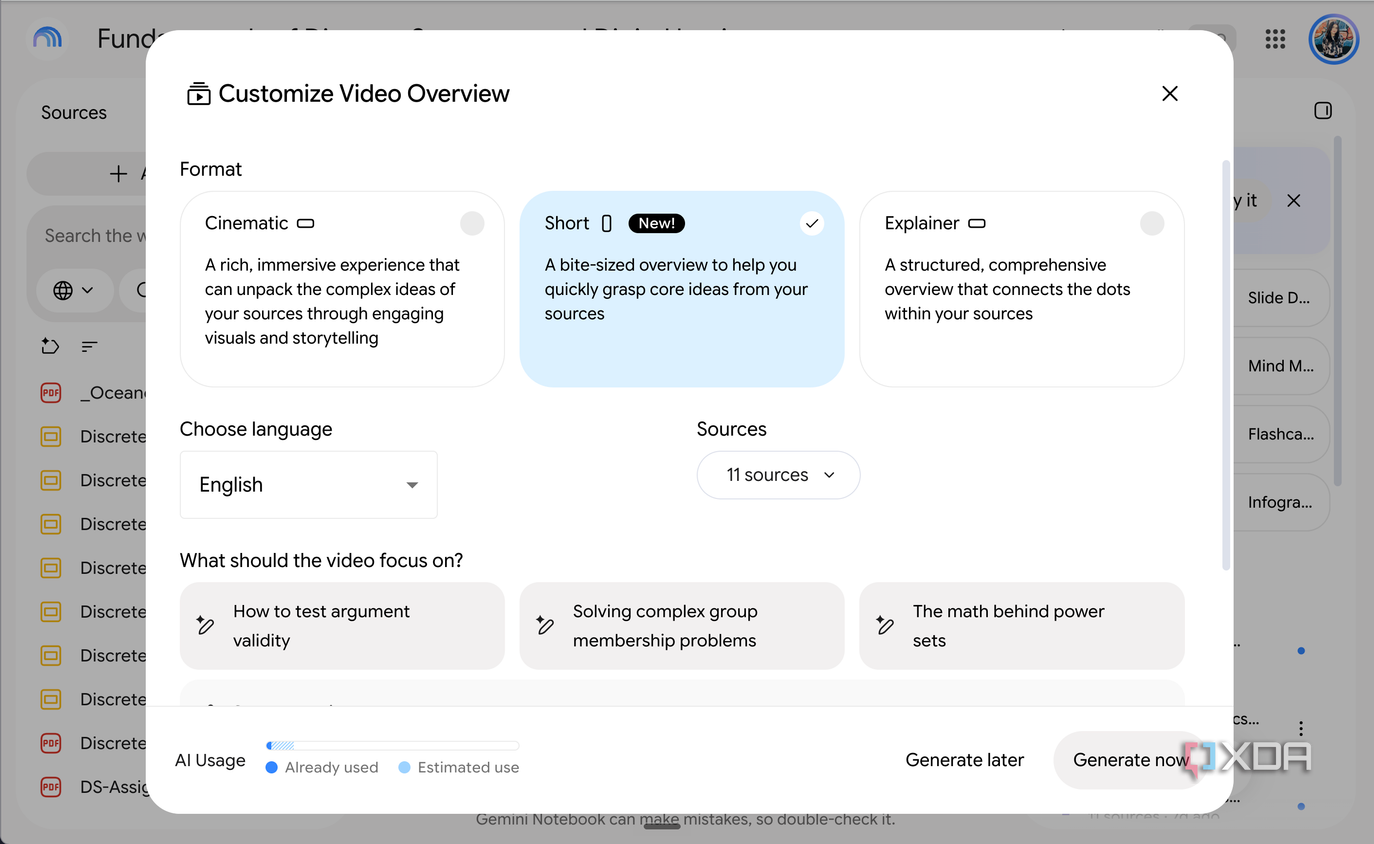
Task: Click the DS-Assig PDF source icon
Action: [51, 787]
